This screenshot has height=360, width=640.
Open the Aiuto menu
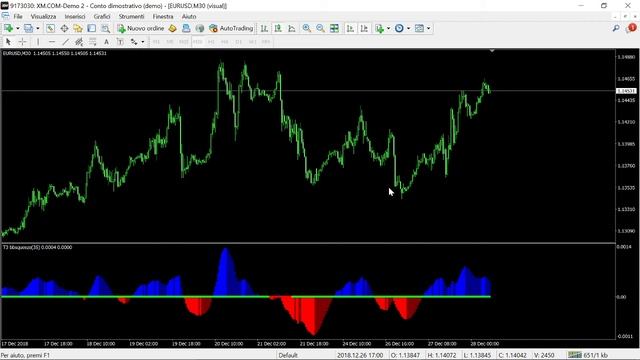(189, 16)
